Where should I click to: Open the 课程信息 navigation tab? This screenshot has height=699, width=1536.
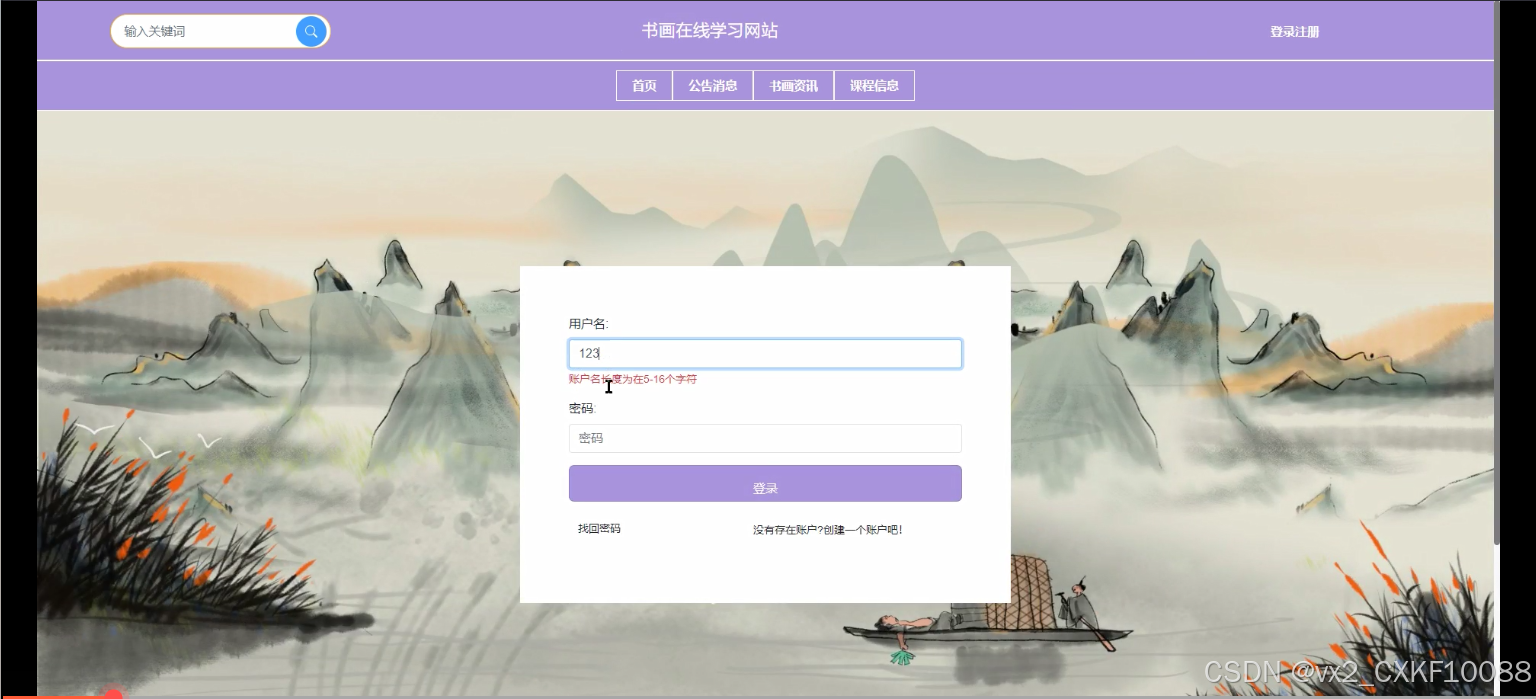point(874,86)
